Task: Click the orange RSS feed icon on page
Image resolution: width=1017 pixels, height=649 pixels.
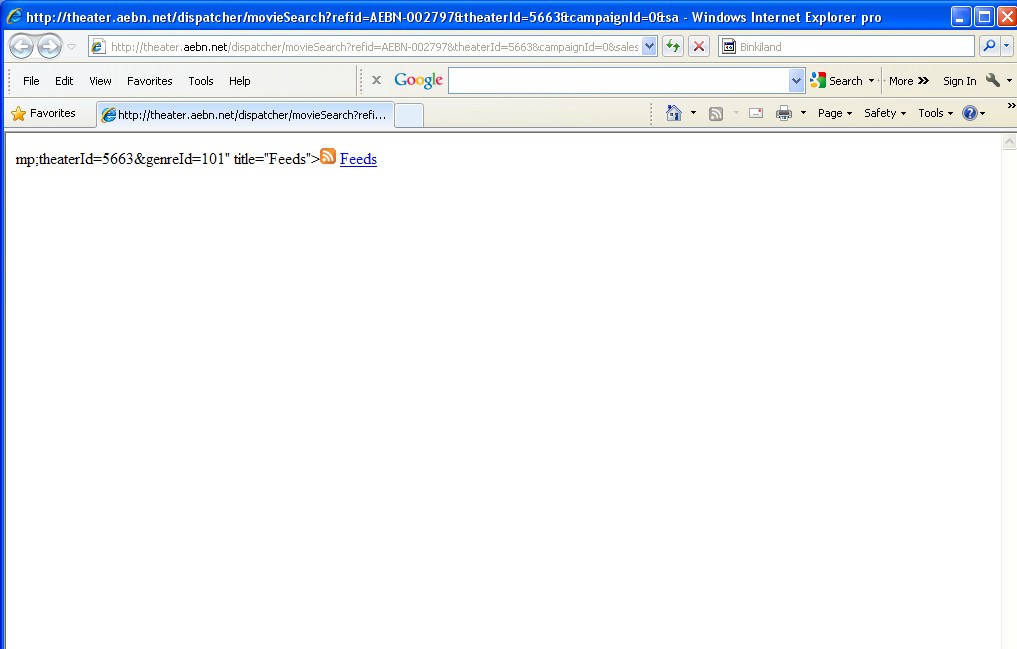Action: (x=328, y=157)
